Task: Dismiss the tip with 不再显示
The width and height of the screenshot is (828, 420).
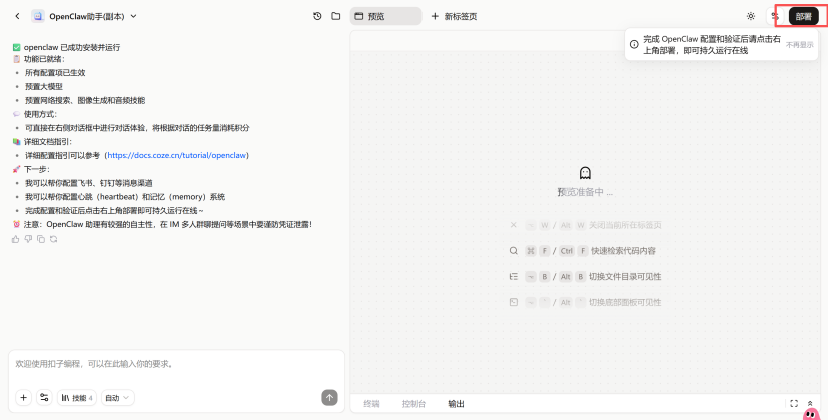Action: click(x=799, y=45)
